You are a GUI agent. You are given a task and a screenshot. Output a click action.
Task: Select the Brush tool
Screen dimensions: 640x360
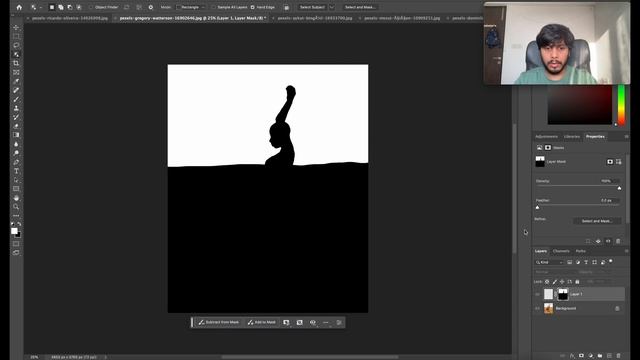(x=16, y=99)
